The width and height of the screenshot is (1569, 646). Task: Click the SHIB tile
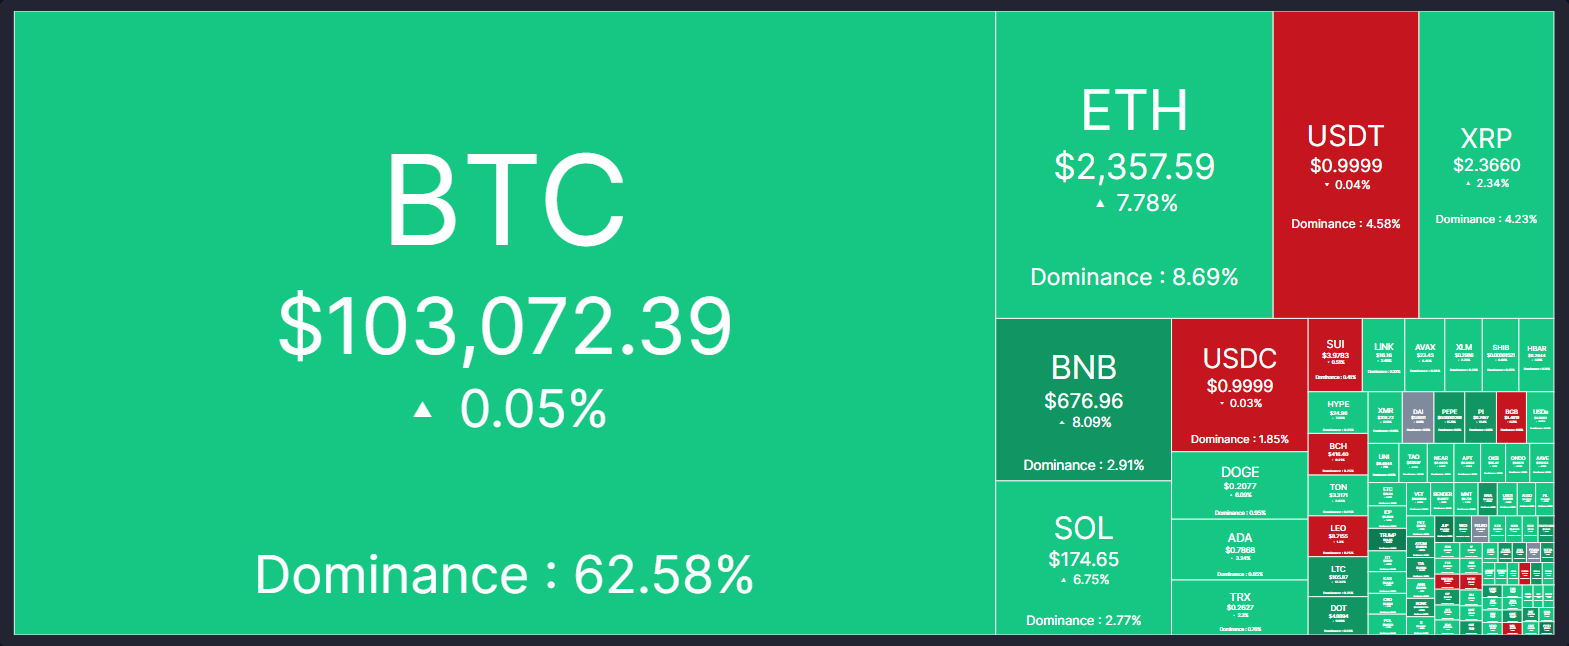tap(1500, 355)
